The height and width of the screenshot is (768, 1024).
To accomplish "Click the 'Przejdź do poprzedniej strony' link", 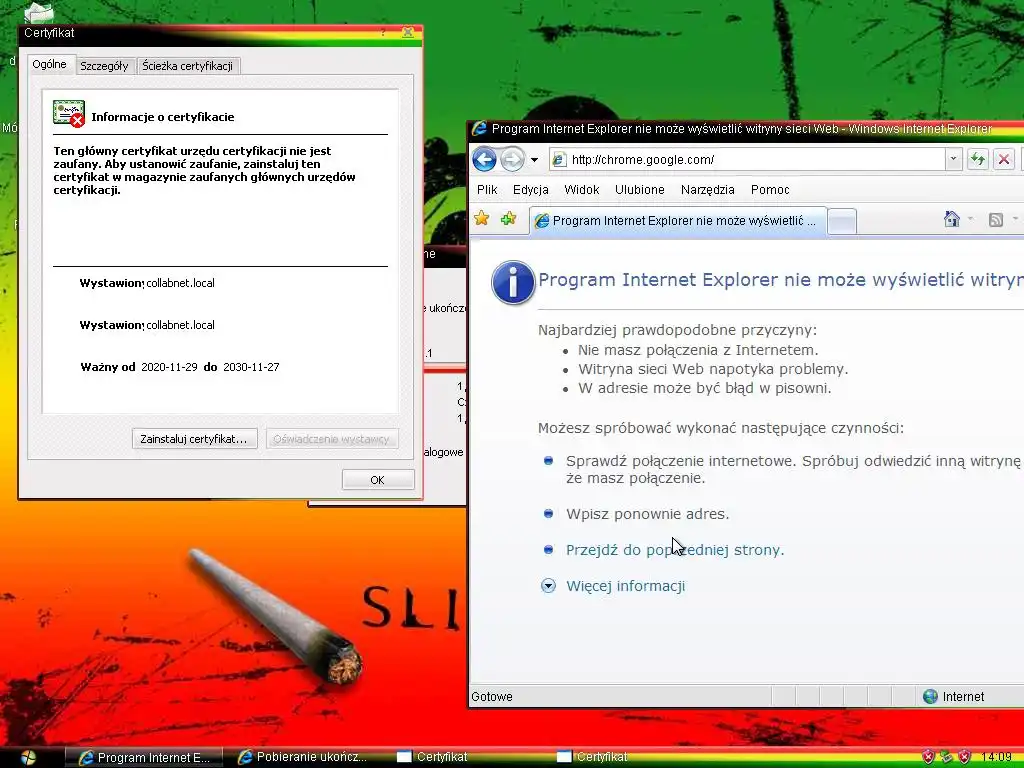I will pos(675,550).
